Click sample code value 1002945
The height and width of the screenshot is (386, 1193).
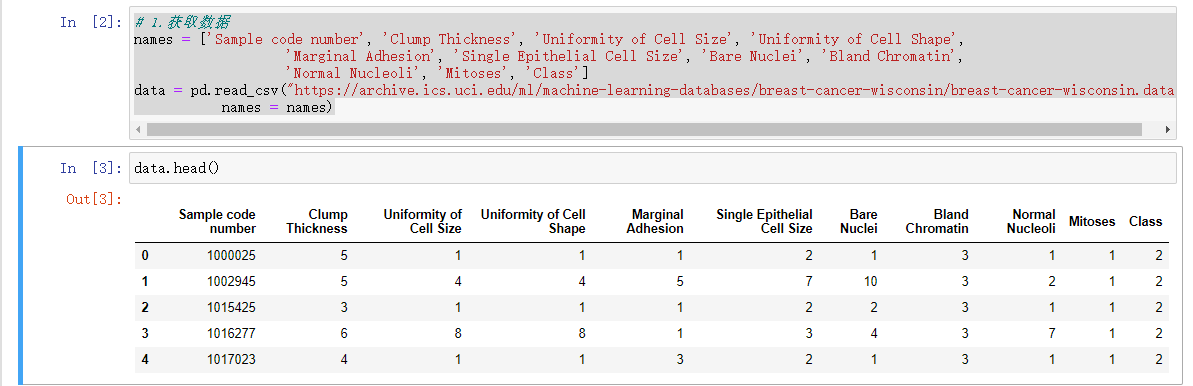pos(231,282)
